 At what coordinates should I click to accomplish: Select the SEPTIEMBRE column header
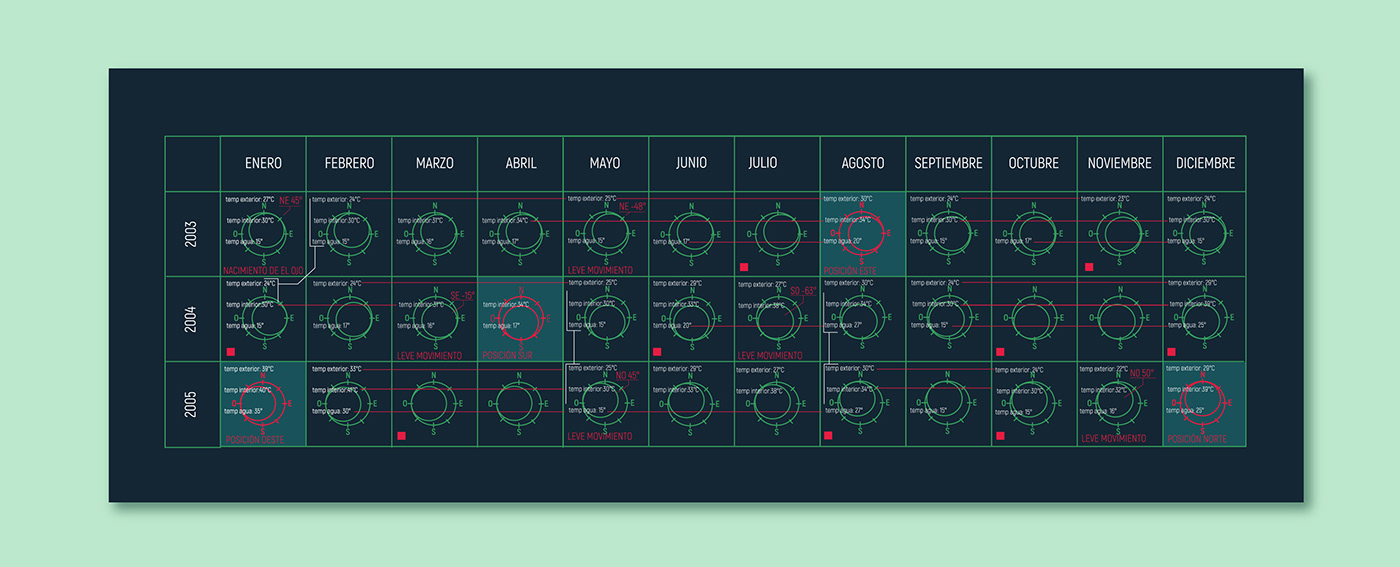948,163
